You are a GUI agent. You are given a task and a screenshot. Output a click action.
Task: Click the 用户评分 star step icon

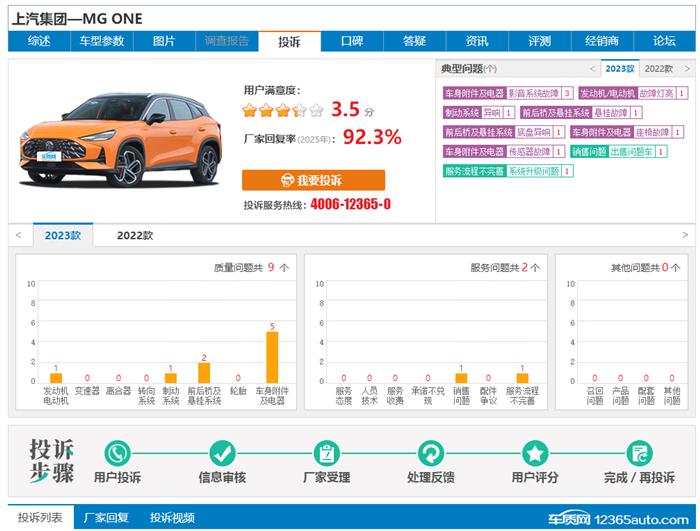[x=535, y=453]
